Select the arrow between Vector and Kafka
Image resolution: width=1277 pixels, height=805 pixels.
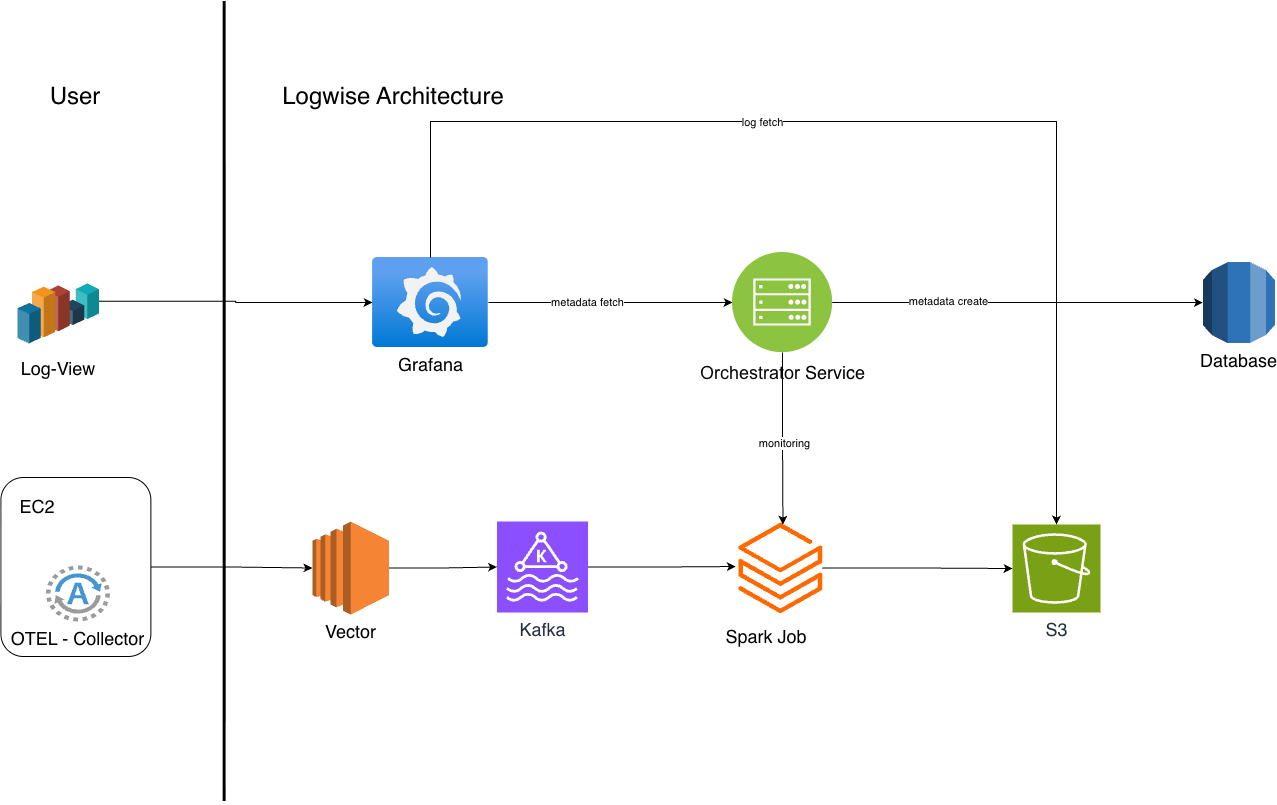pos(444,568)
